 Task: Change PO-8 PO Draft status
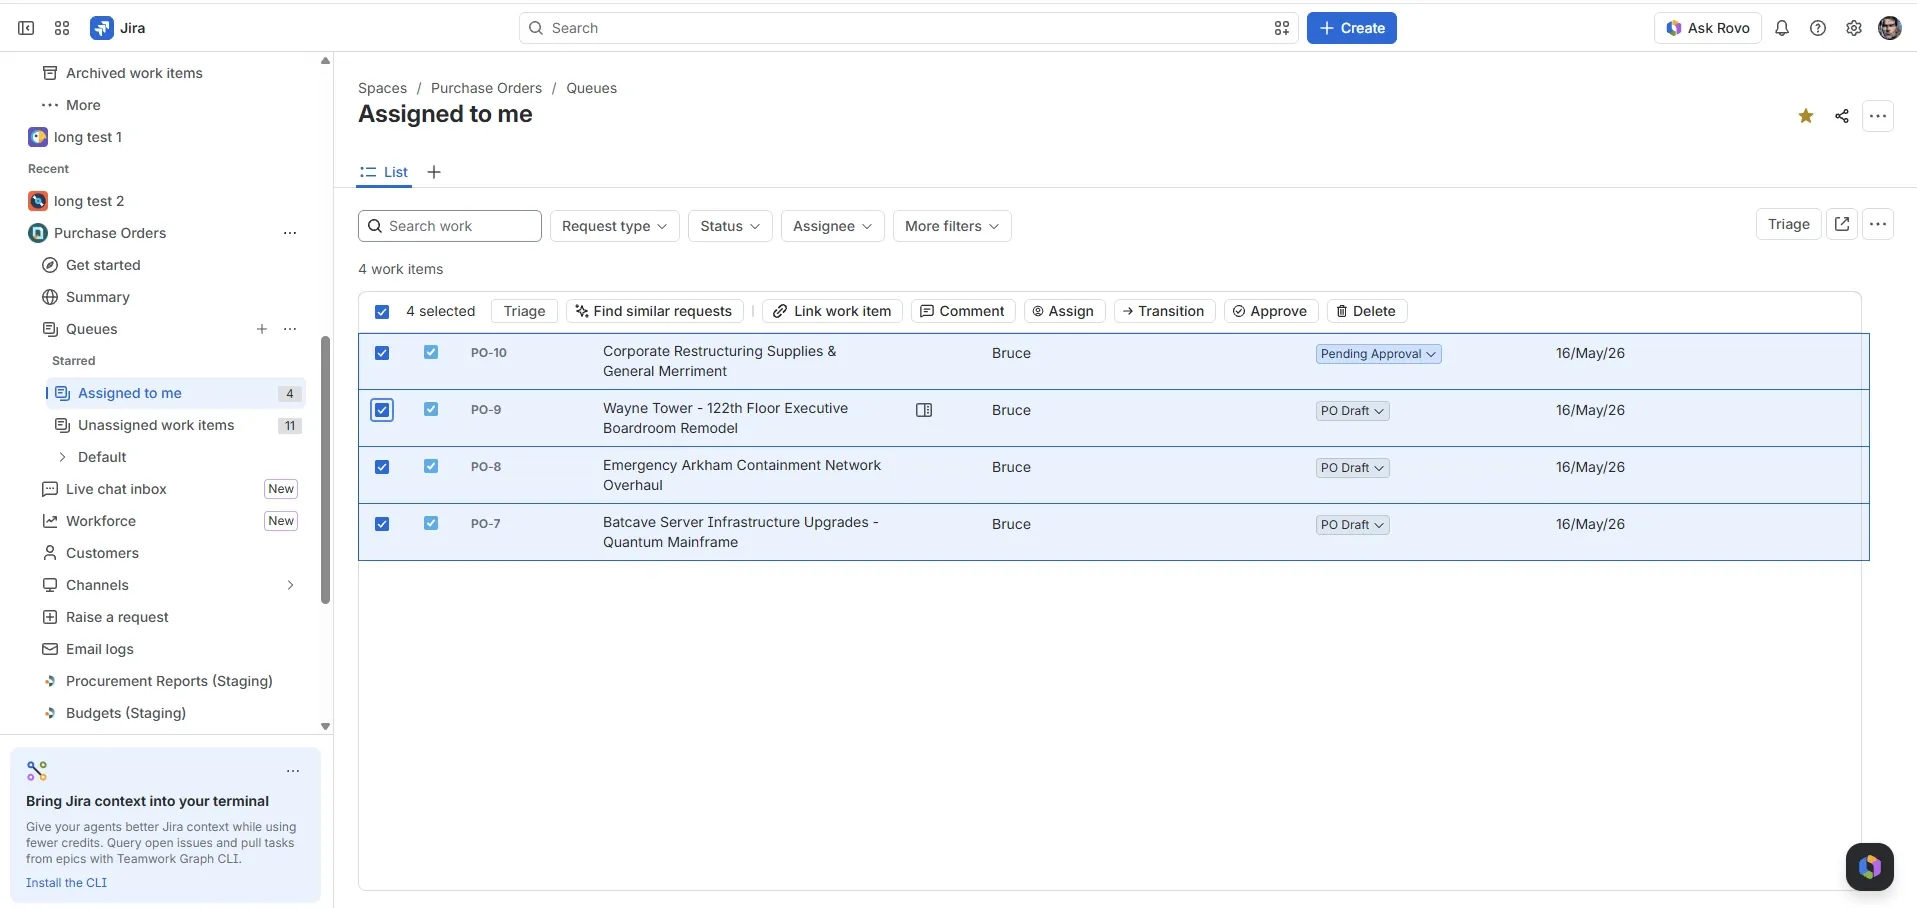coord(1352,468)
